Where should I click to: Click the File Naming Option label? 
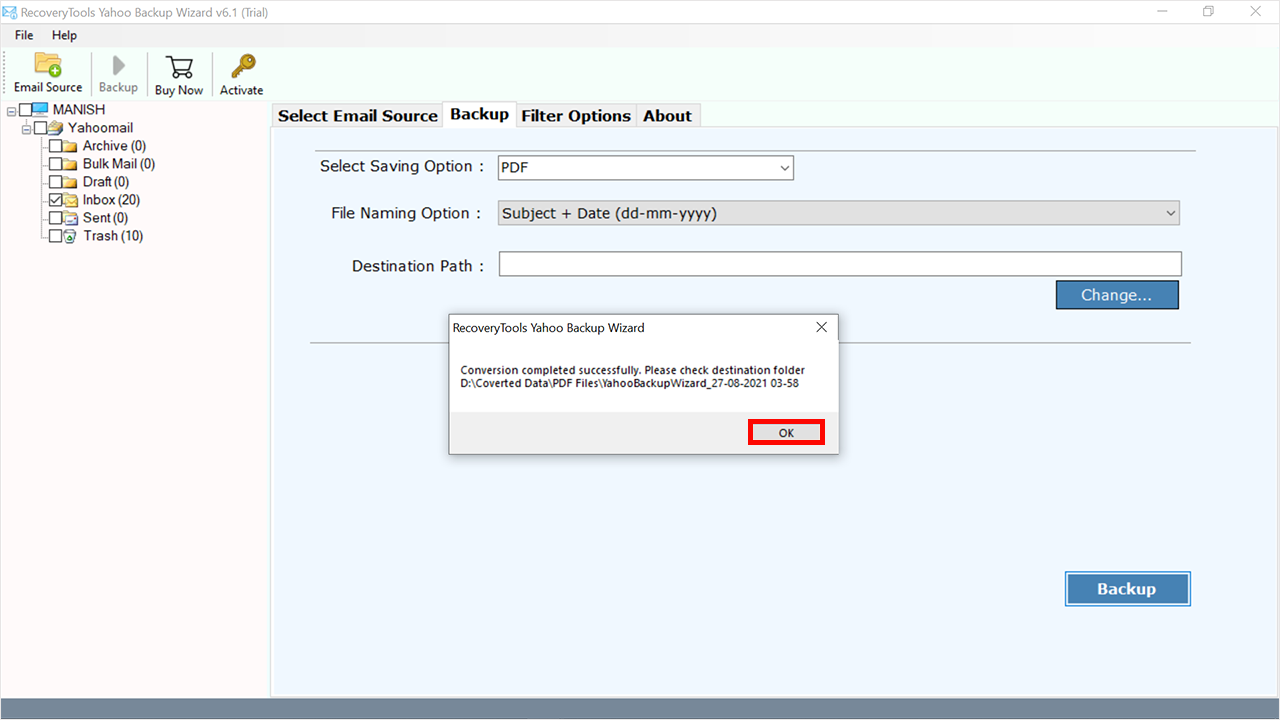(408, 213)
